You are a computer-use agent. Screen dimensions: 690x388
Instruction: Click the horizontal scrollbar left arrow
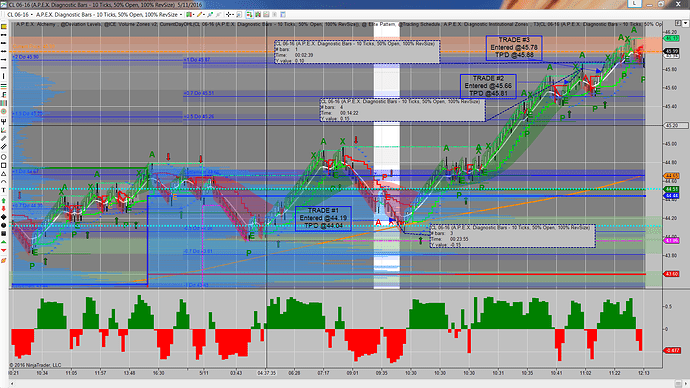pos(12,384)
